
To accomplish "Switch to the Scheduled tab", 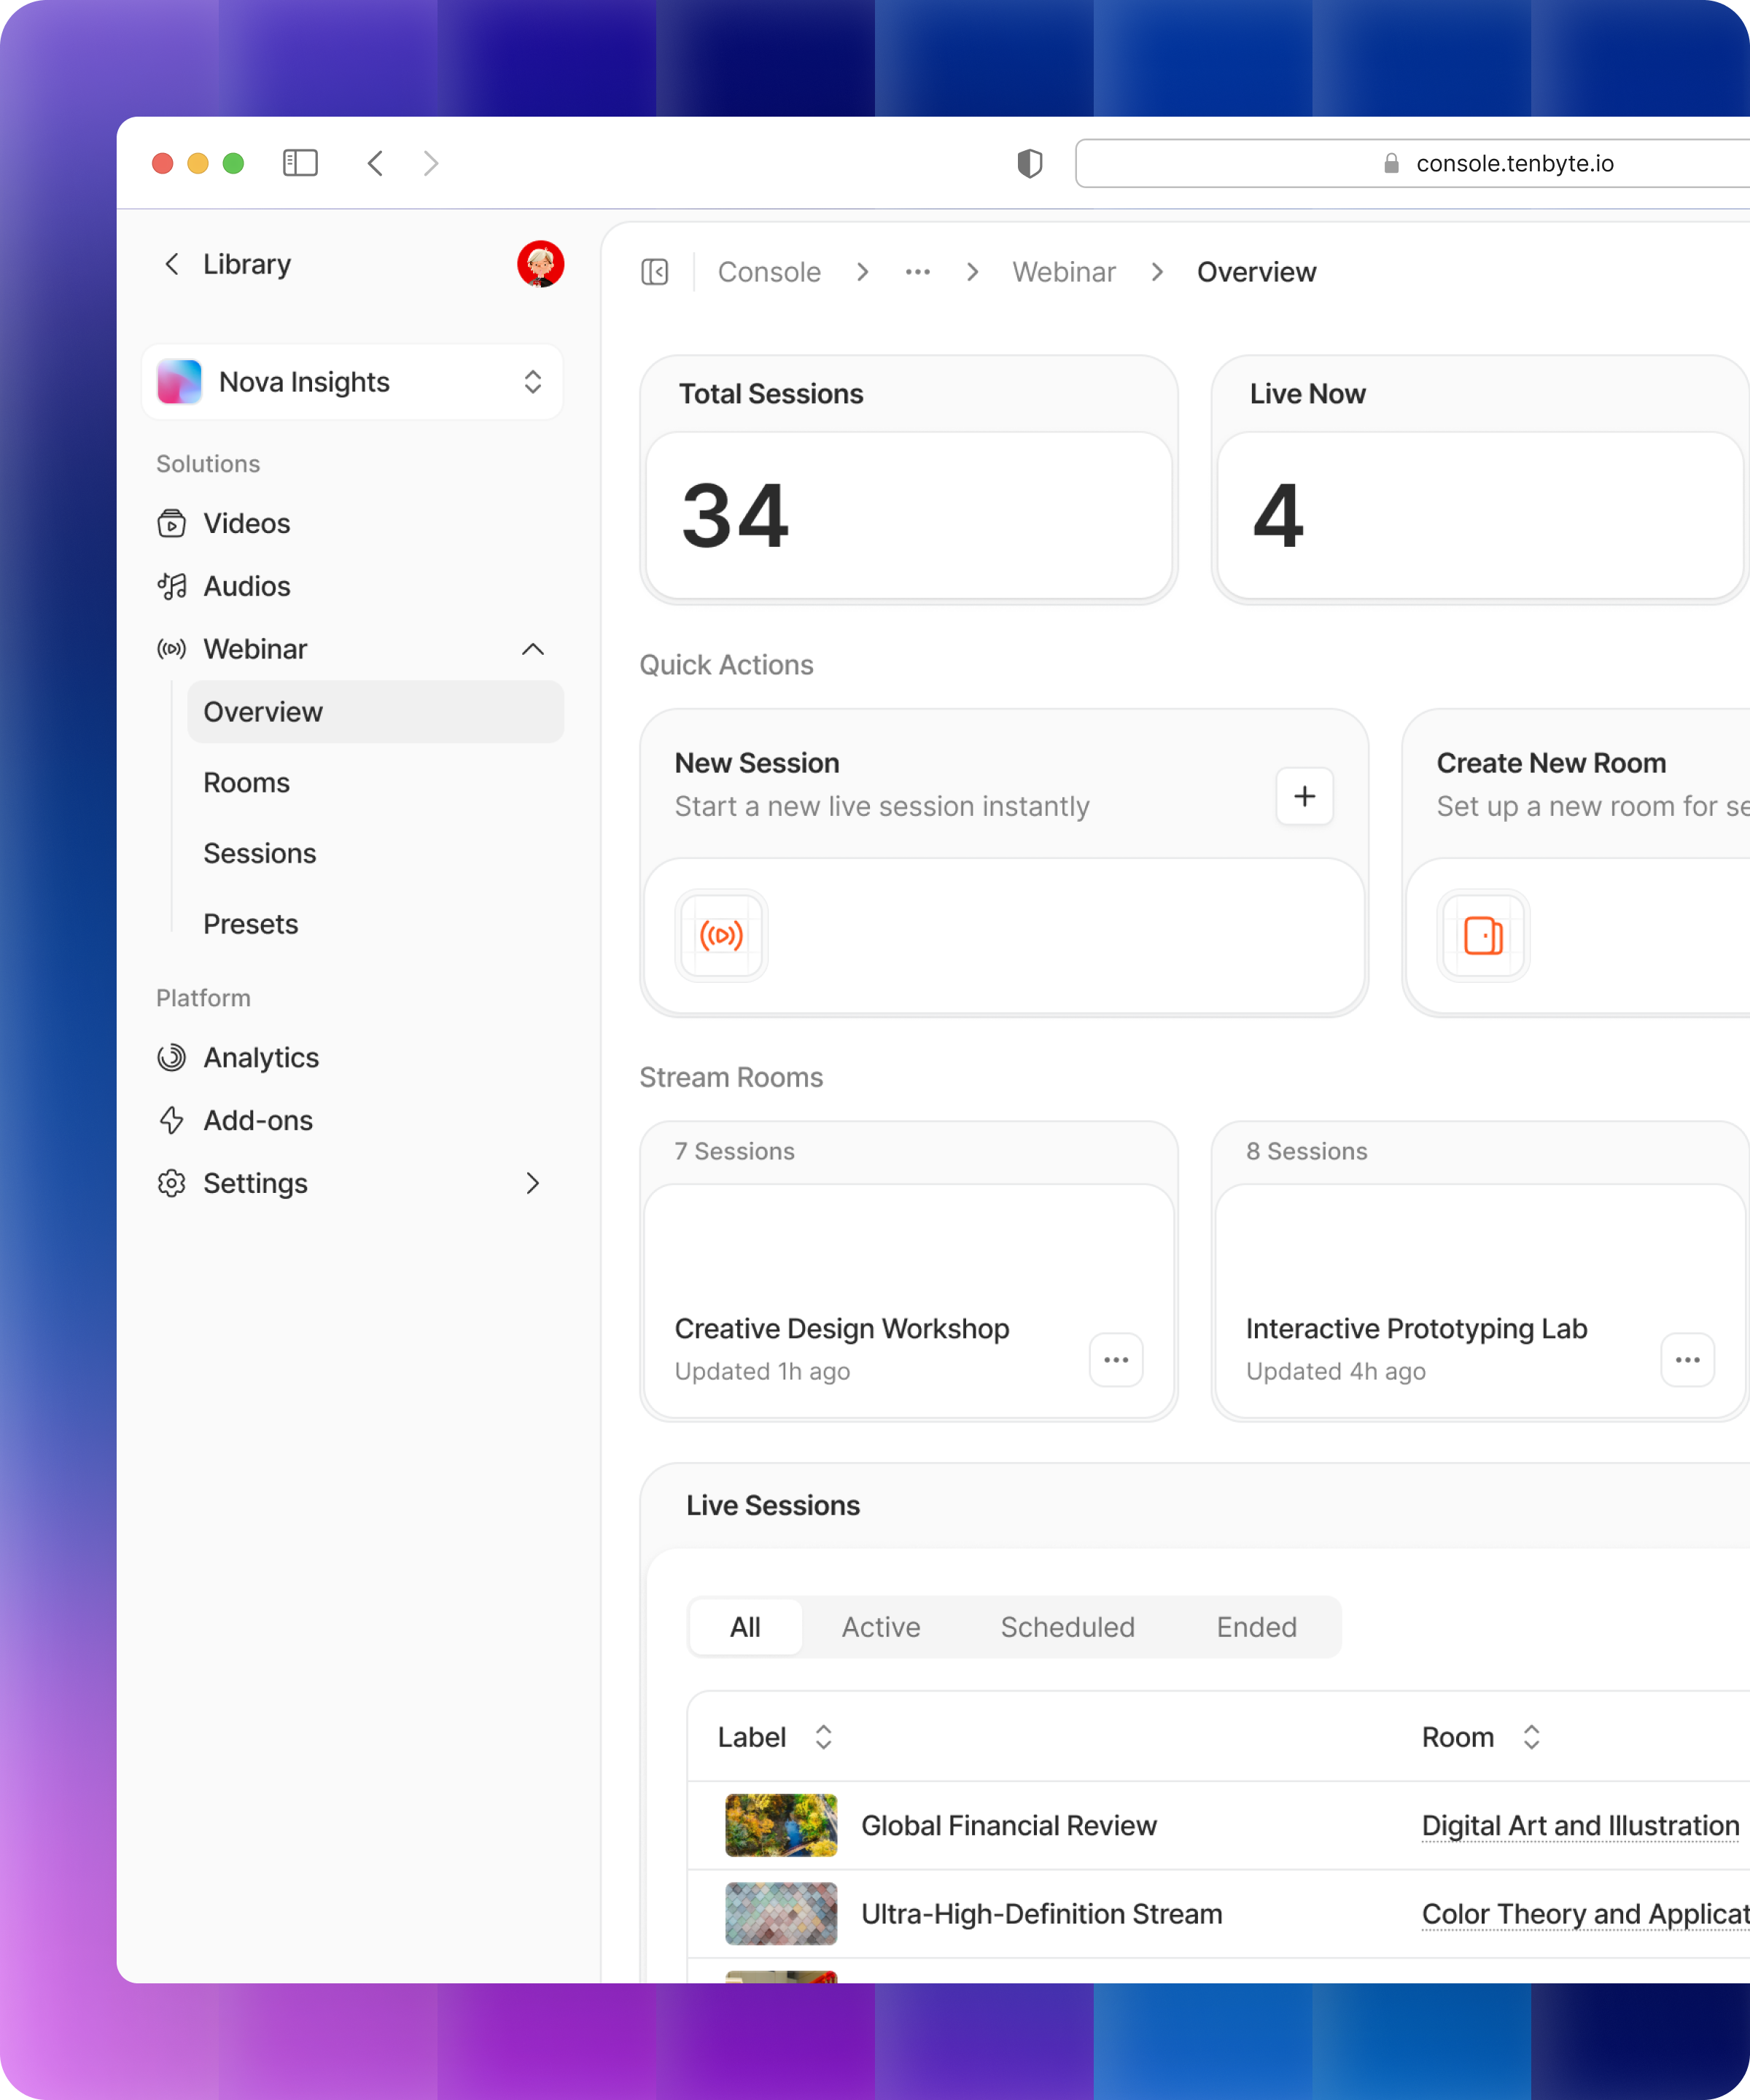I will point(1067,1627).
